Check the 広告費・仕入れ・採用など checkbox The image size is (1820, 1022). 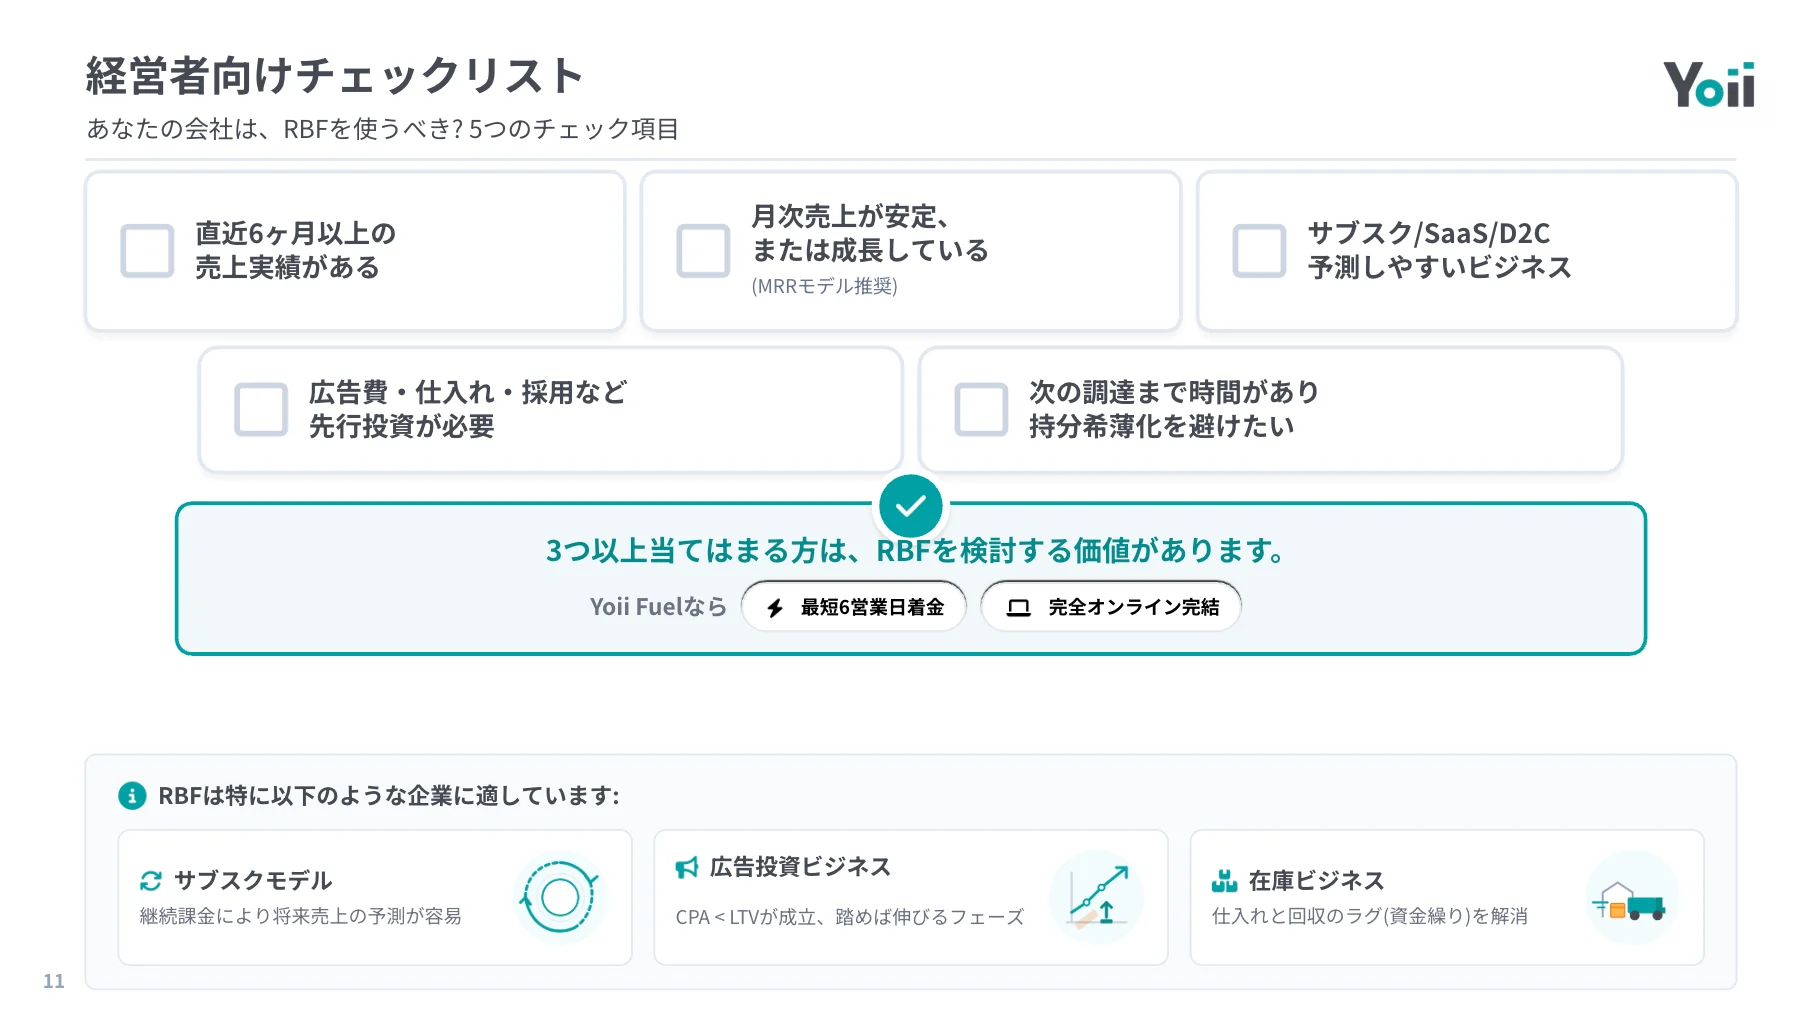pyautogui.click(x=261, y=409)
